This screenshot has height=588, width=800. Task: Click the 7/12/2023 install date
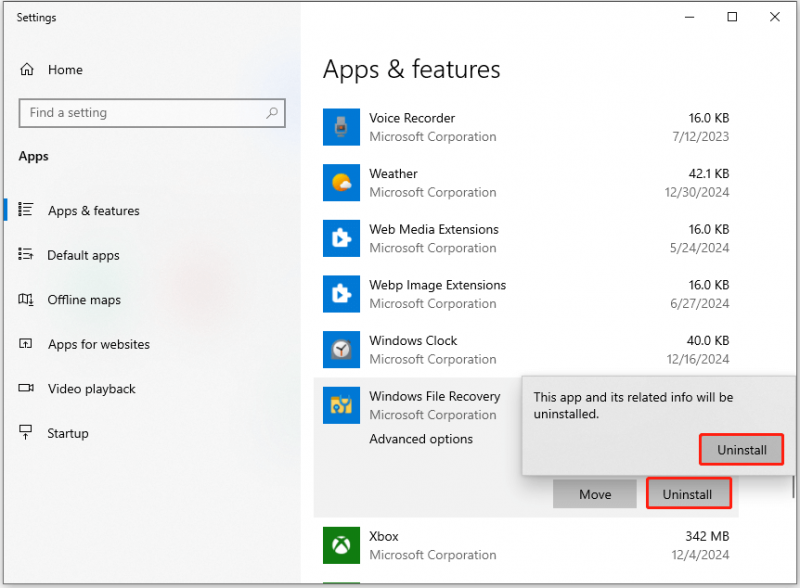point(701,137)
